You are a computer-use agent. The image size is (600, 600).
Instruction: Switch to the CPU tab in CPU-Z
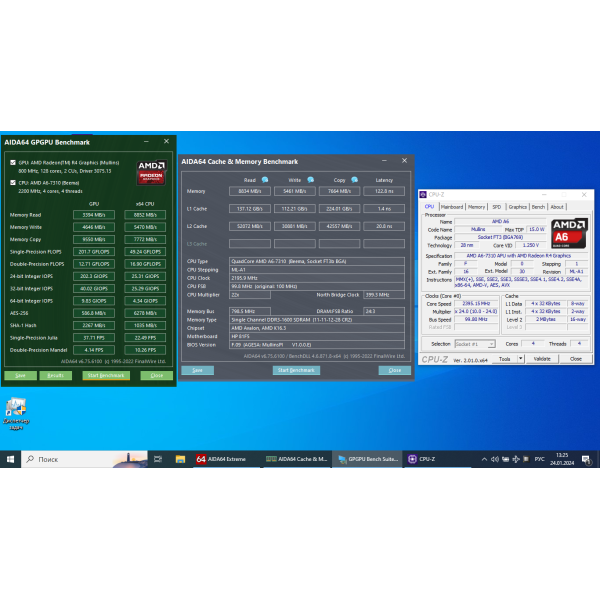429,207
